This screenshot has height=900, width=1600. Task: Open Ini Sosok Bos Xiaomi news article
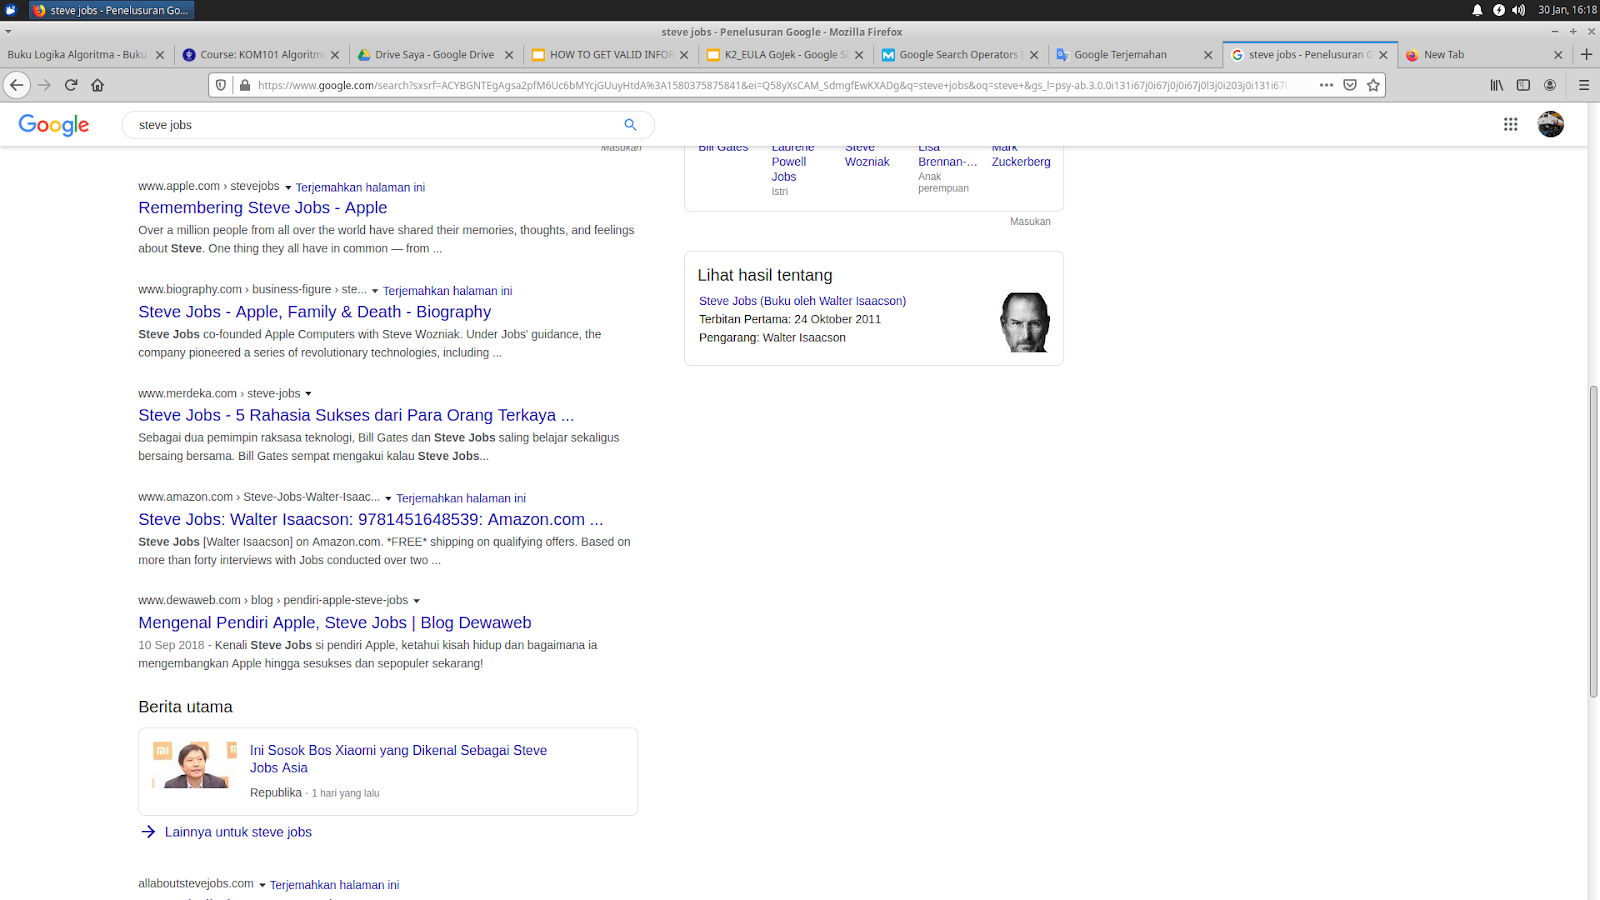tap(398, 759)
